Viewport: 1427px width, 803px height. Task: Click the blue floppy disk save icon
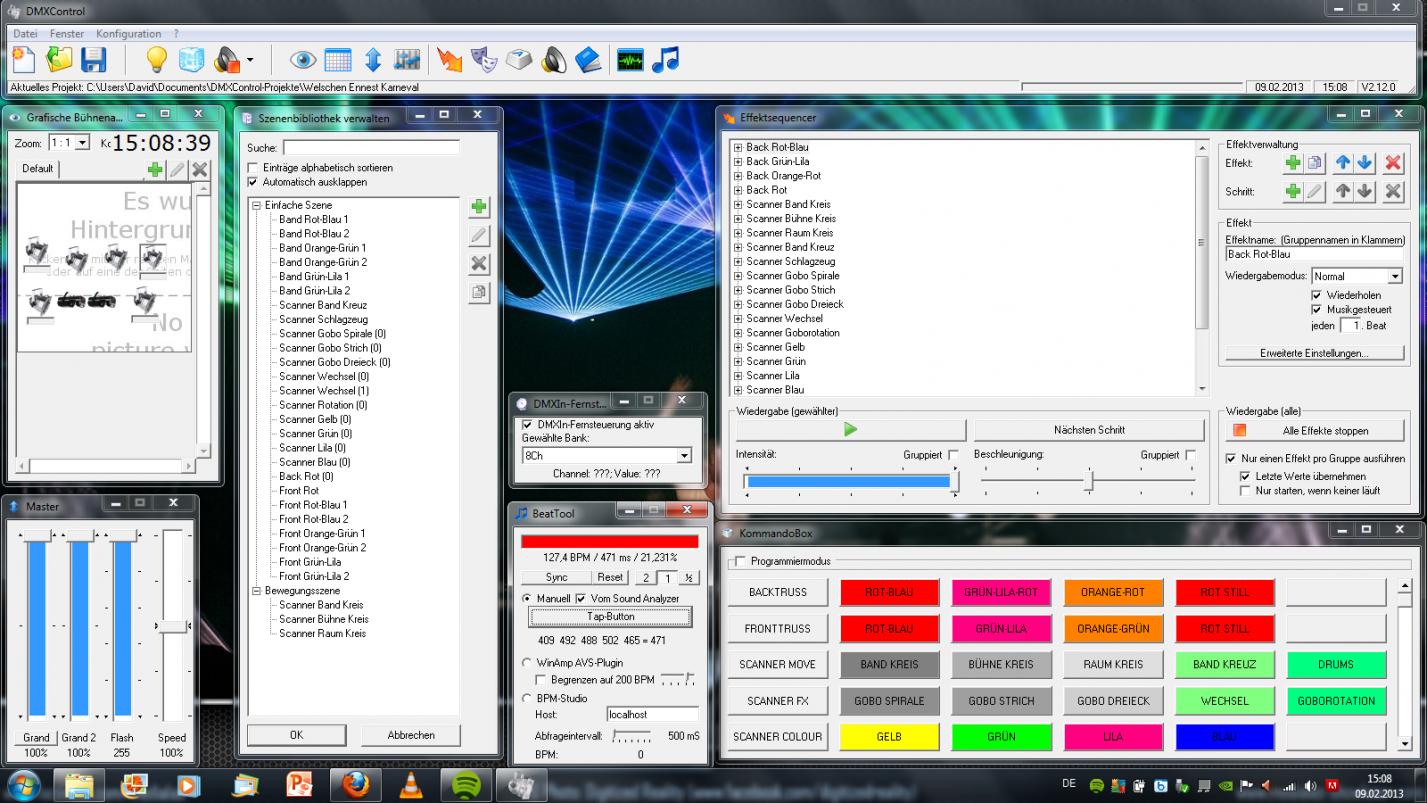[x=93, y=60]
